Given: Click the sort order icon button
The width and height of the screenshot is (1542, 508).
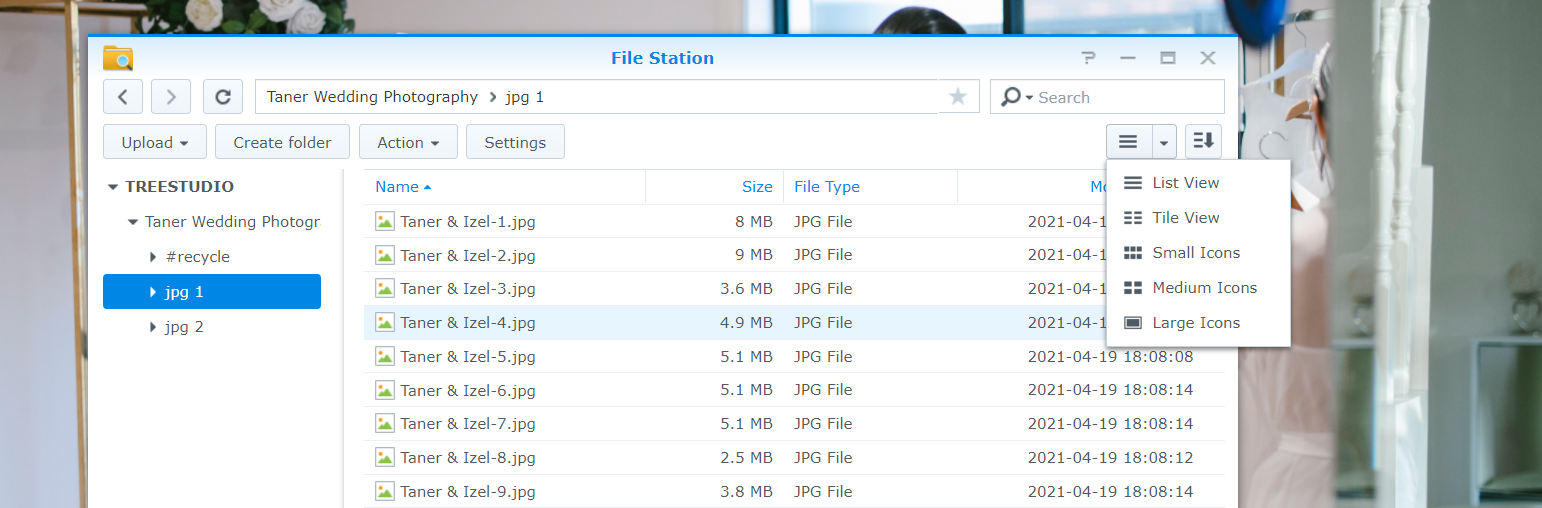Looking at the screenshot, I should pos(1203,142).
